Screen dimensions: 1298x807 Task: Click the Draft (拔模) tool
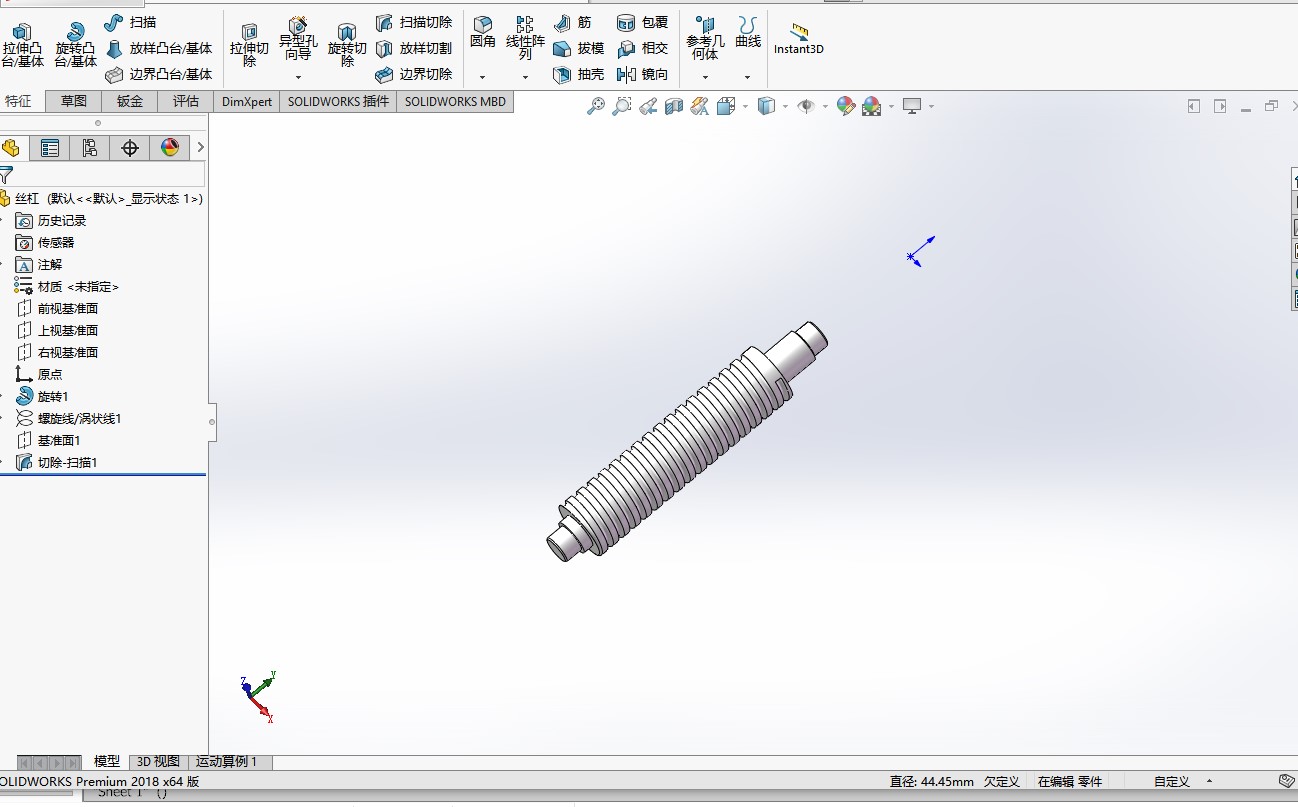click(579, 48)
